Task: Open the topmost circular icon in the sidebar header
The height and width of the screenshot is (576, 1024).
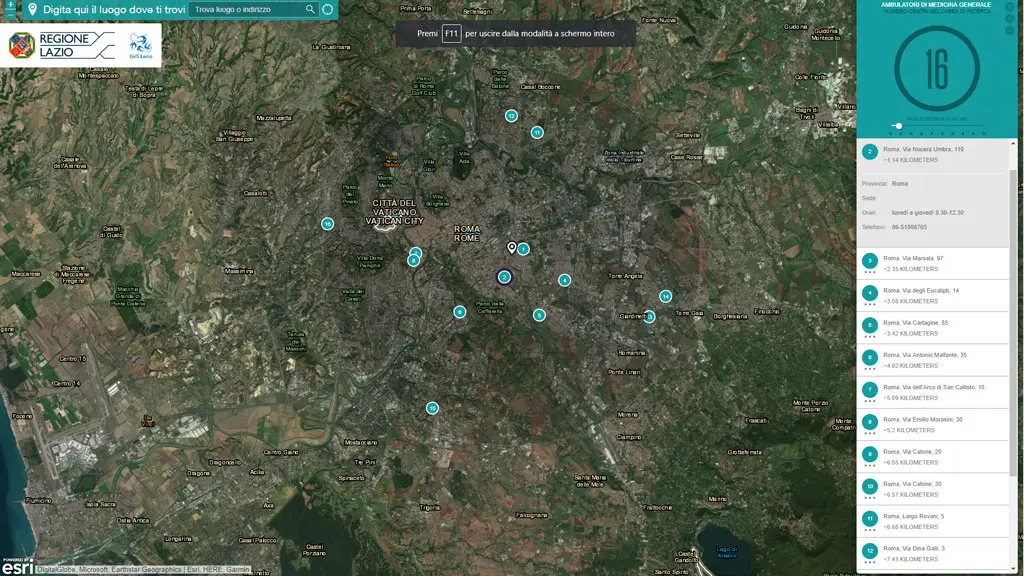Action: (x=1010, y=8)
